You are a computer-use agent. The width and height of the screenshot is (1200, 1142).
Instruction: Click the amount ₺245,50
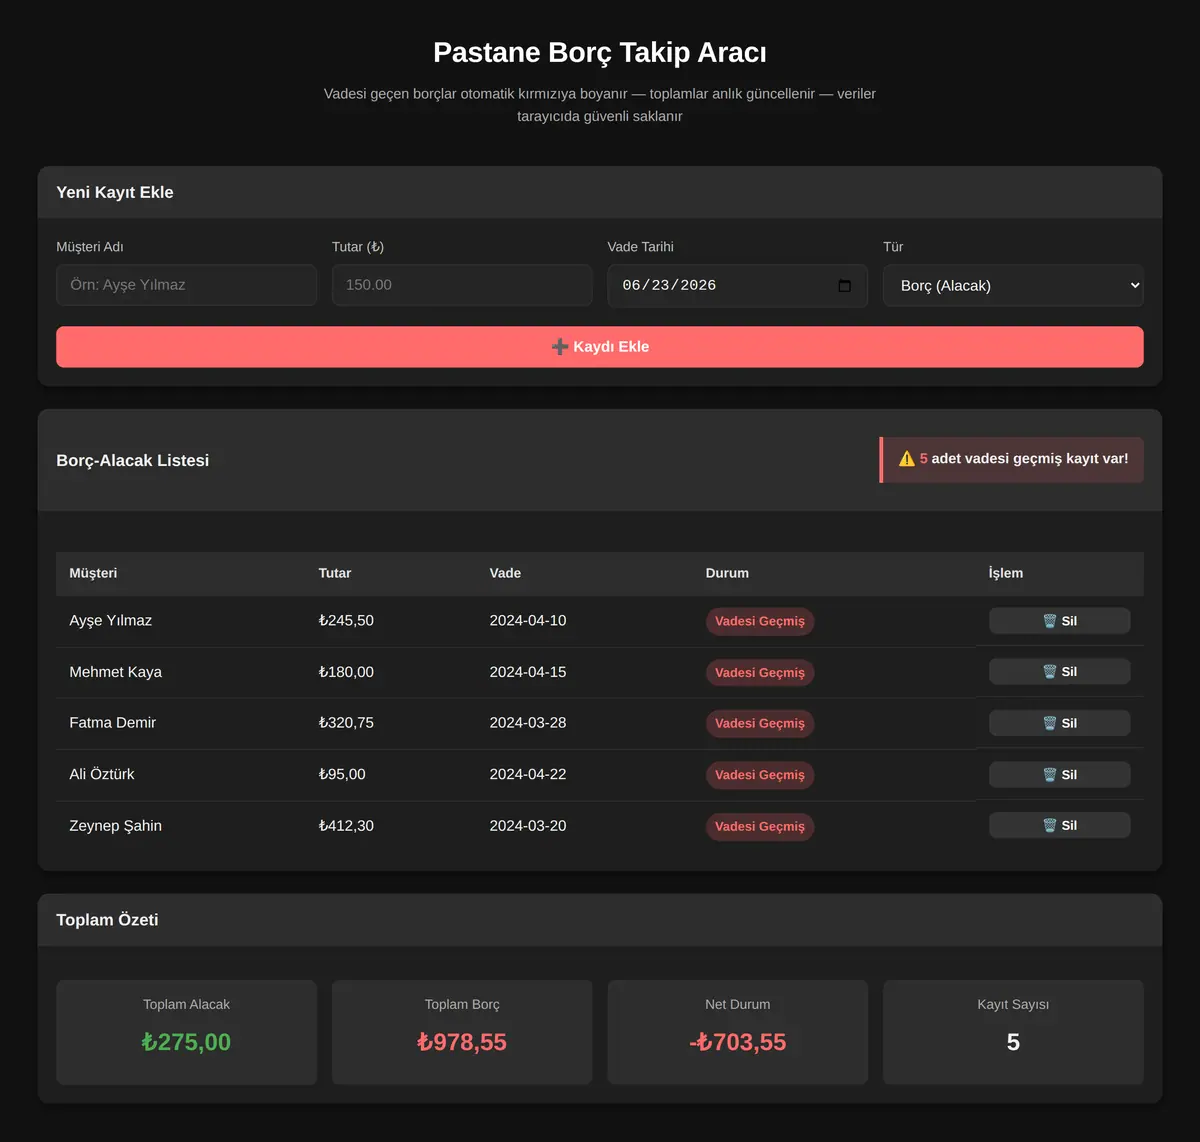coord(346,621)
